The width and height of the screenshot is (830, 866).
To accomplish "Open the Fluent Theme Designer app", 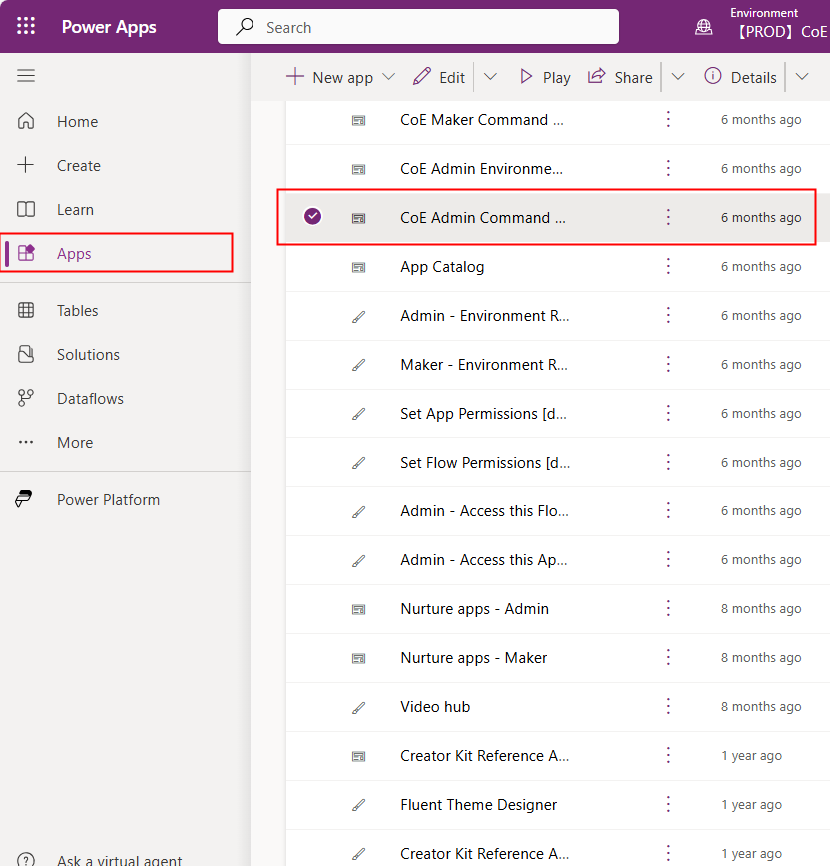I will coord(478,805).
